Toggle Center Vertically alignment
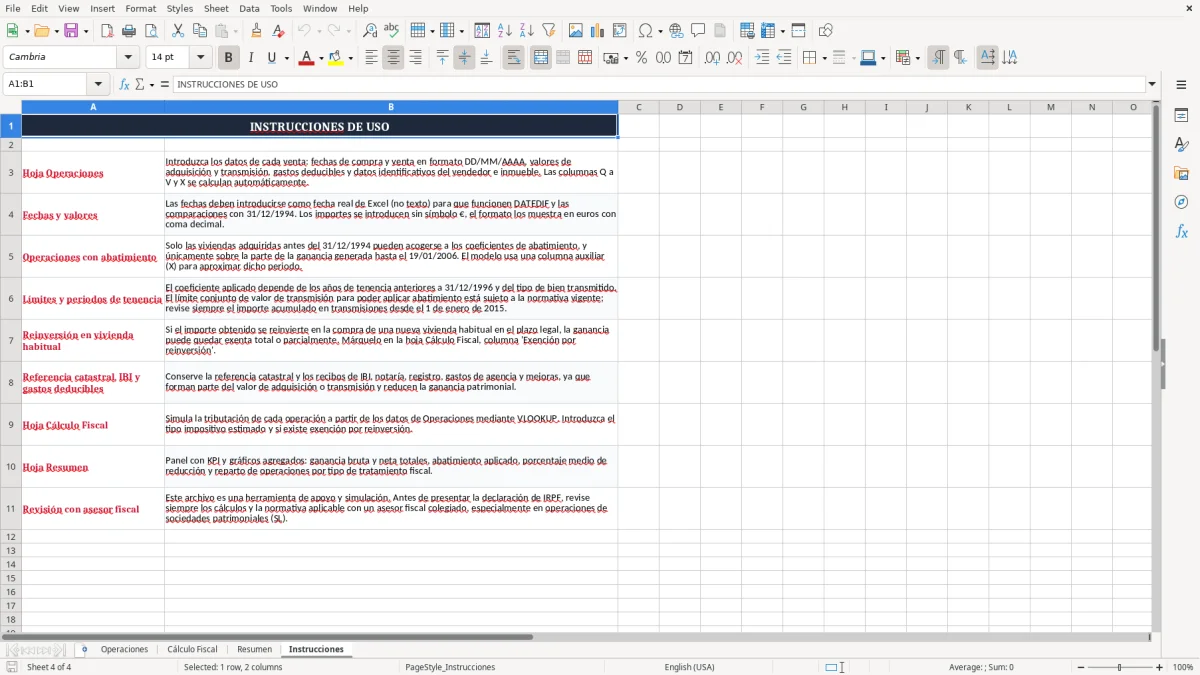Viewport: 1200px width, 675px height. (x=464, y=58)
